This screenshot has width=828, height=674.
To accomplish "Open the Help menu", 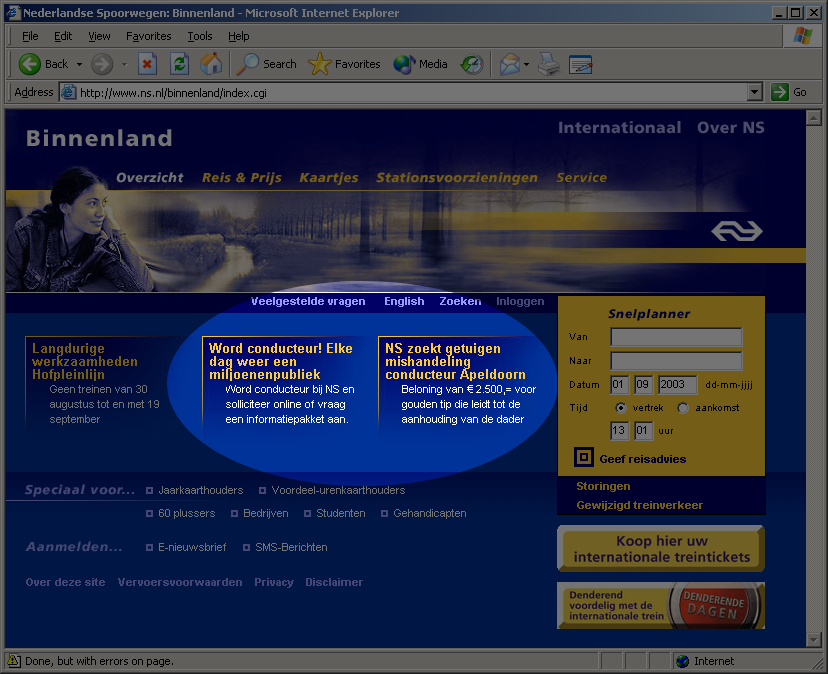I will point(239,36).
